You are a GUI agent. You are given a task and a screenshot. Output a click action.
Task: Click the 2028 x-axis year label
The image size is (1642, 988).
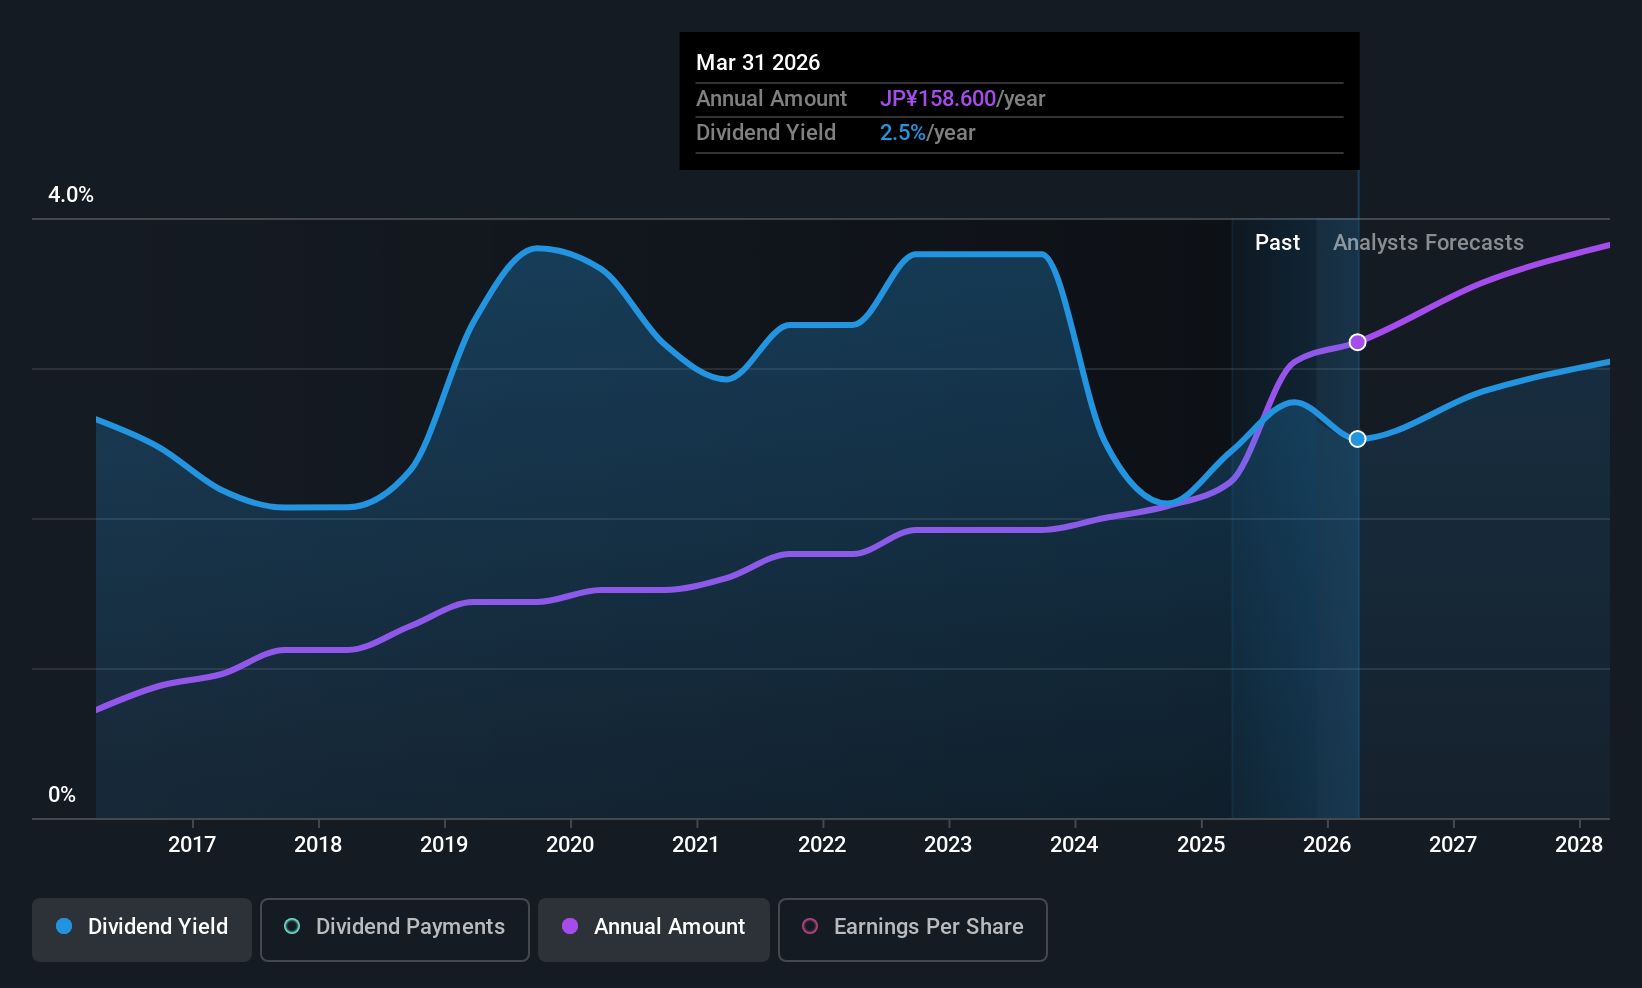tap(1579, 845)
